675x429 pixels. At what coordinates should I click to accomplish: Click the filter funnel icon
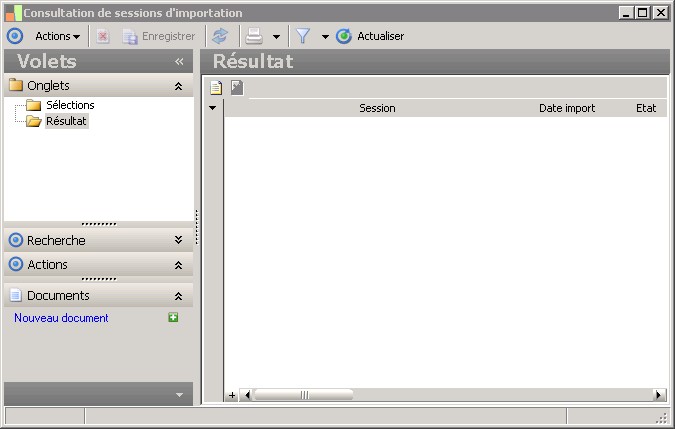tap(303, 36)
